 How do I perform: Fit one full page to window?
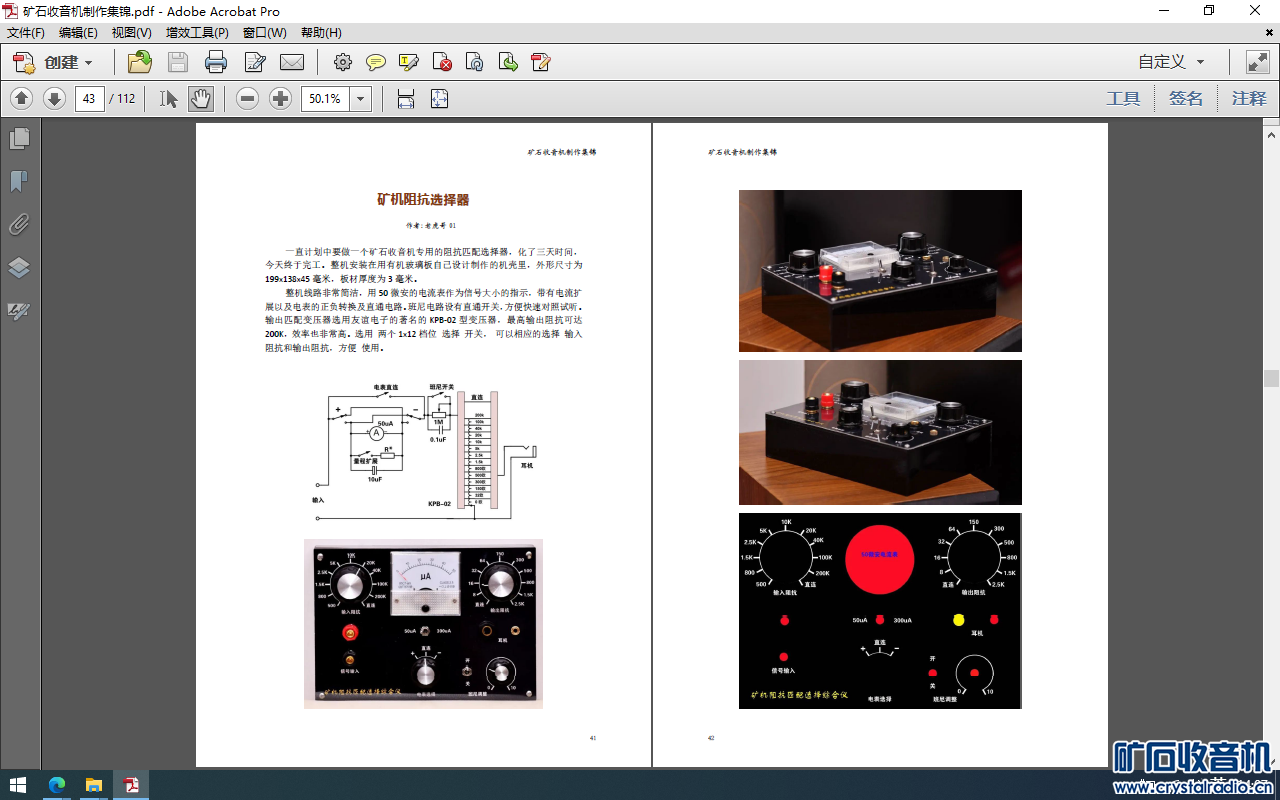tap(439, 98)
